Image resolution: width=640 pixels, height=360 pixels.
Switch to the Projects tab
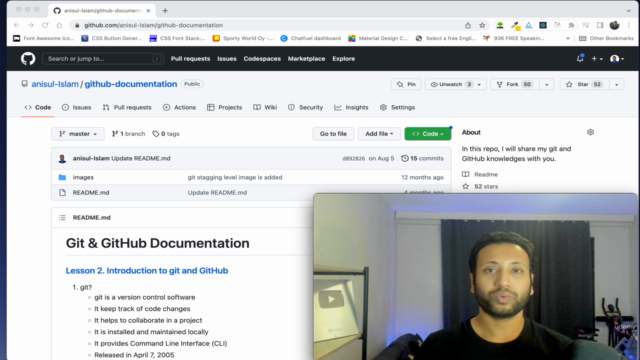pos(224,107)
